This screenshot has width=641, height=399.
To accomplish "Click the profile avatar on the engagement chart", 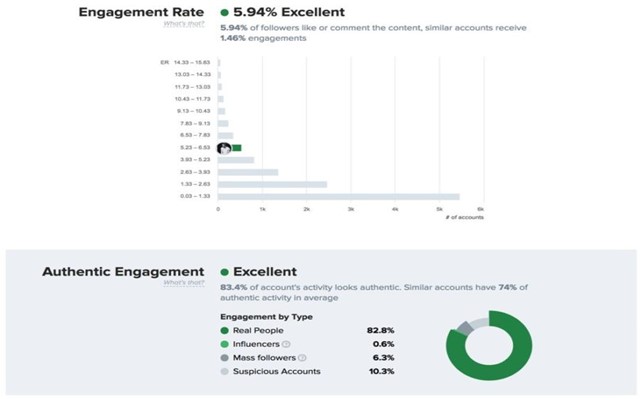I will coord(224,148).
